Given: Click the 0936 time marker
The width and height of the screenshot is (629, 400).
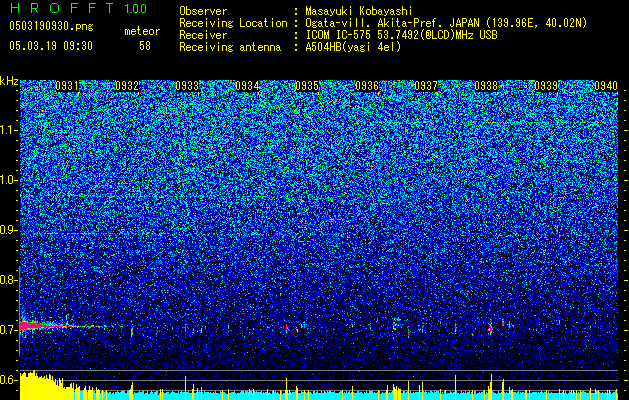Looking at the screenshot, I should pos(367,86).
